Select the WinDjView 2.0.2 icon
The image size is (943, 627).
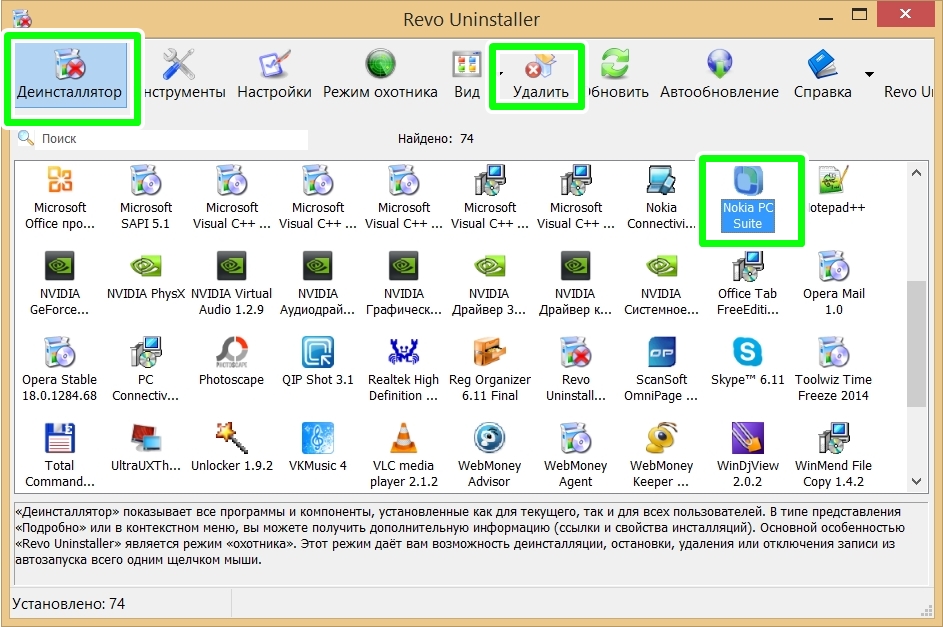tap(748, 448)
